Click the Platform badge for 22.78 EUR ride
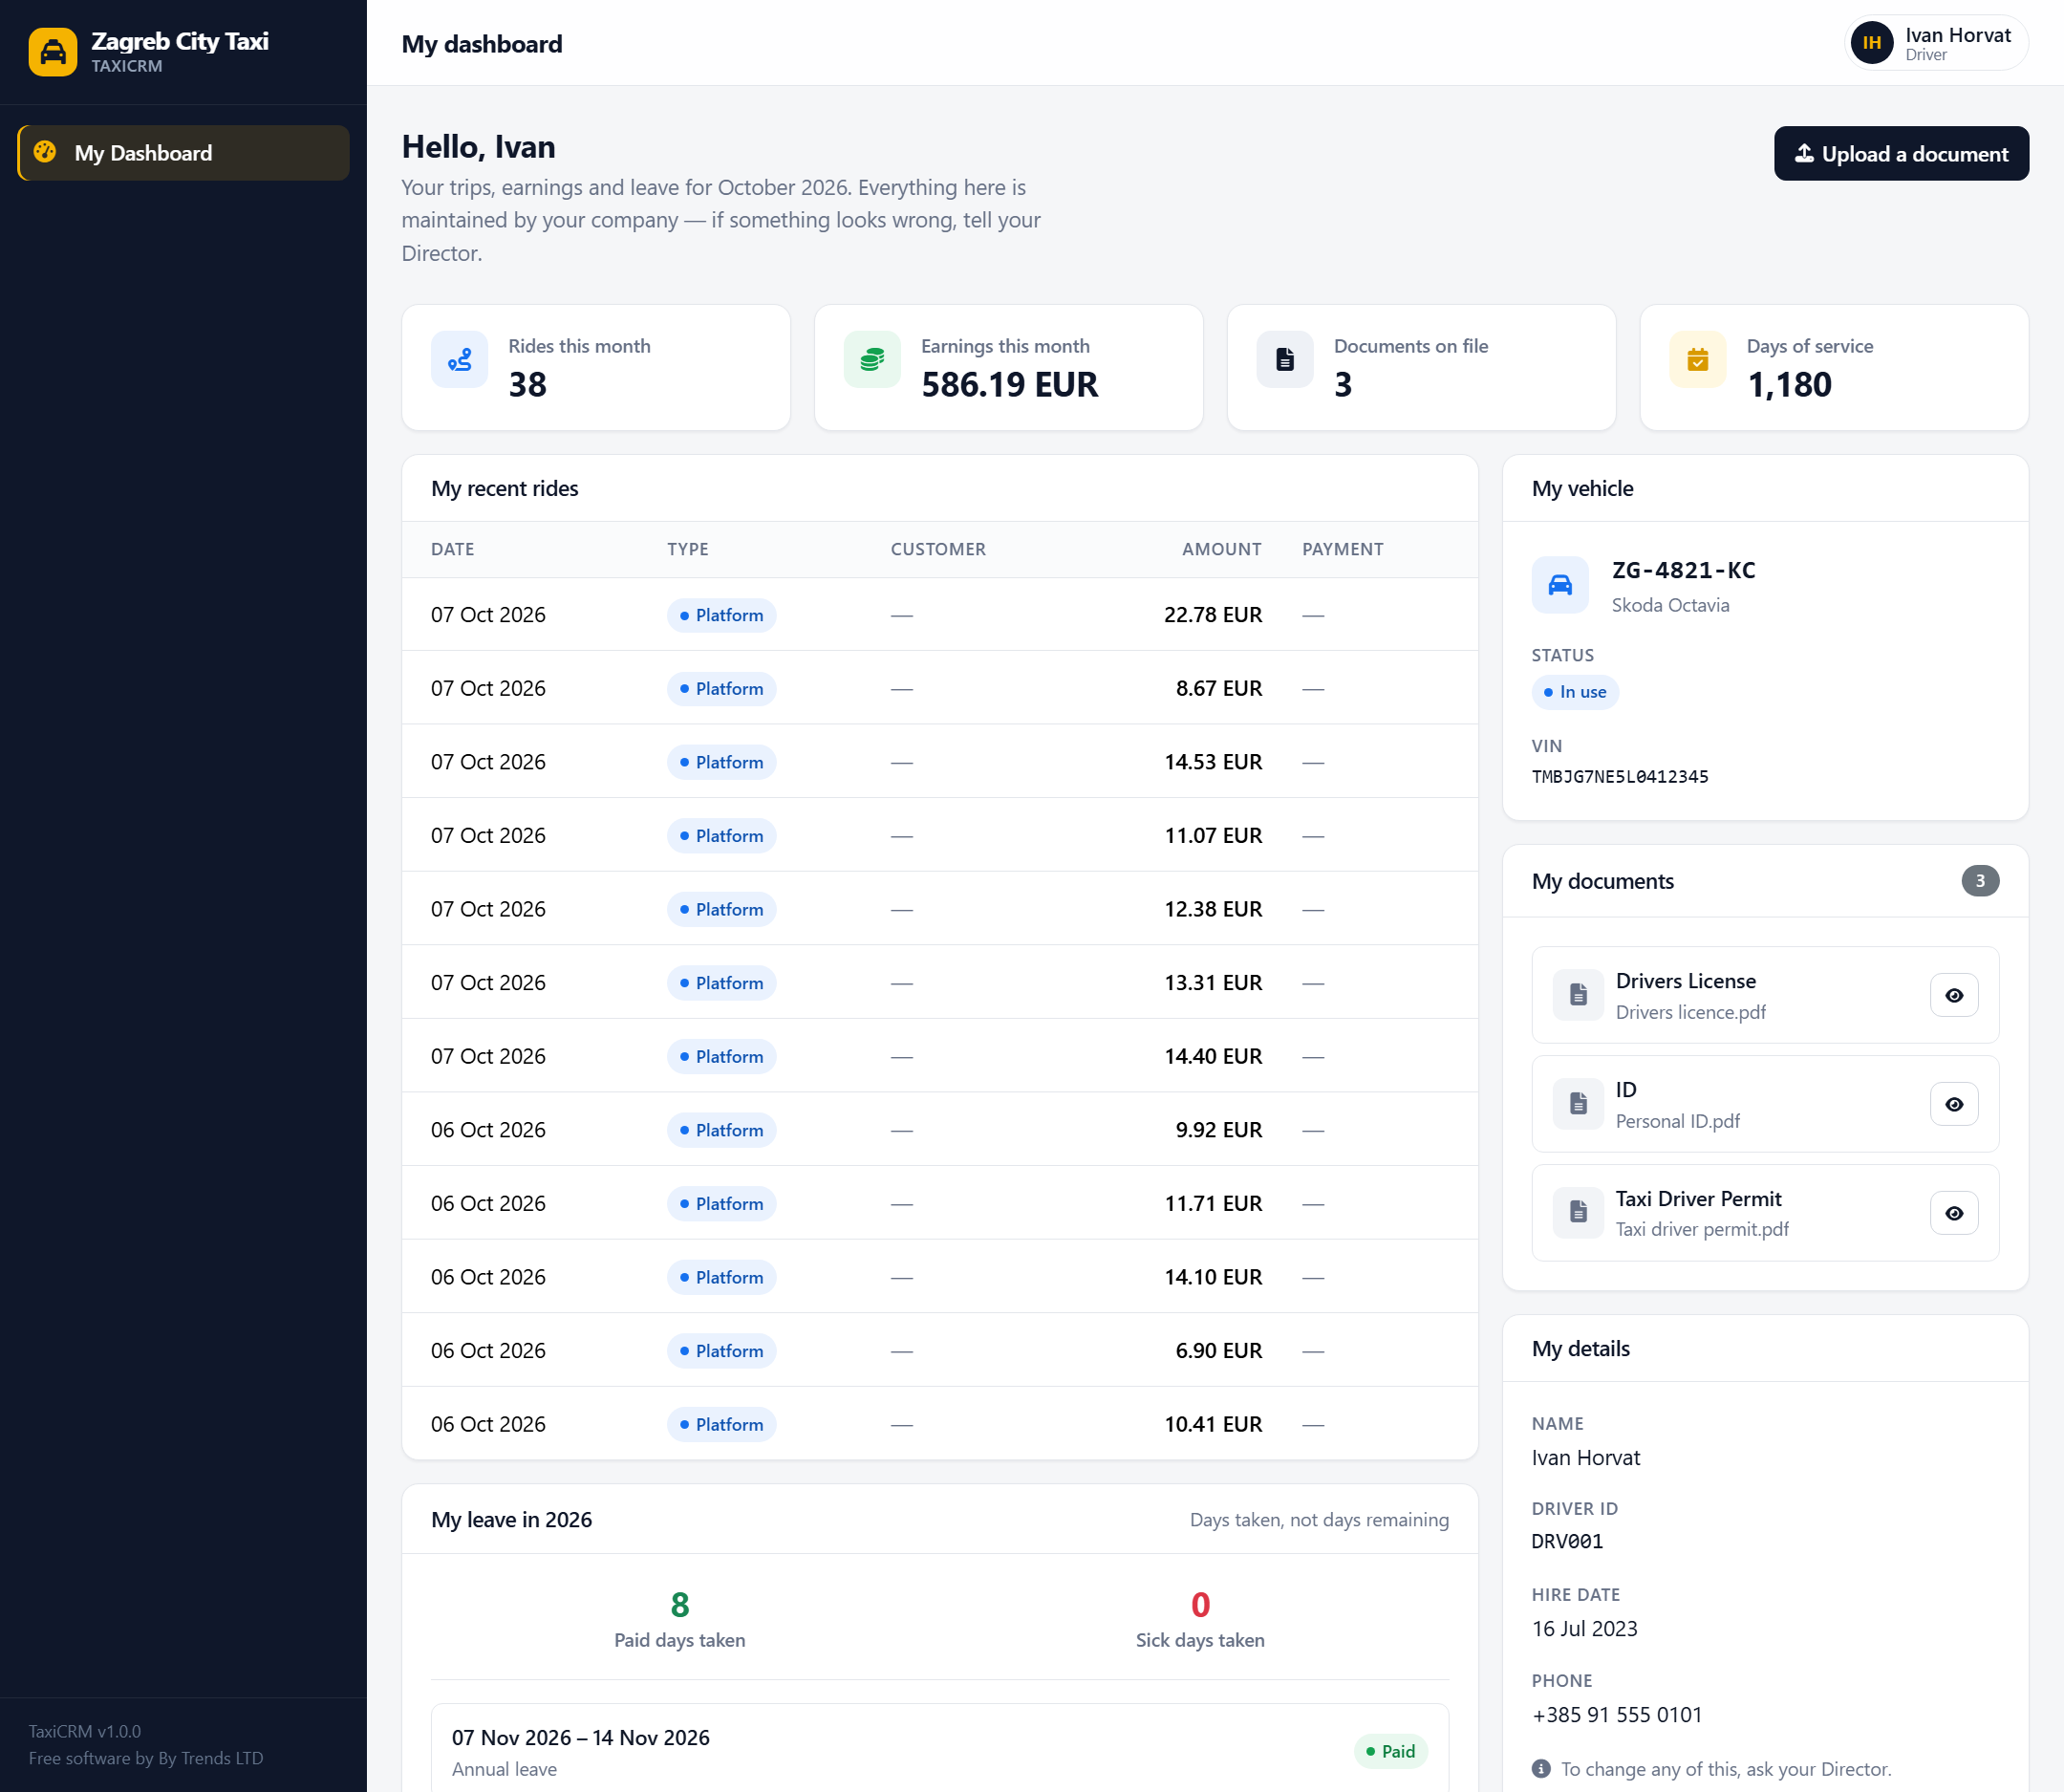 [722, 615]
